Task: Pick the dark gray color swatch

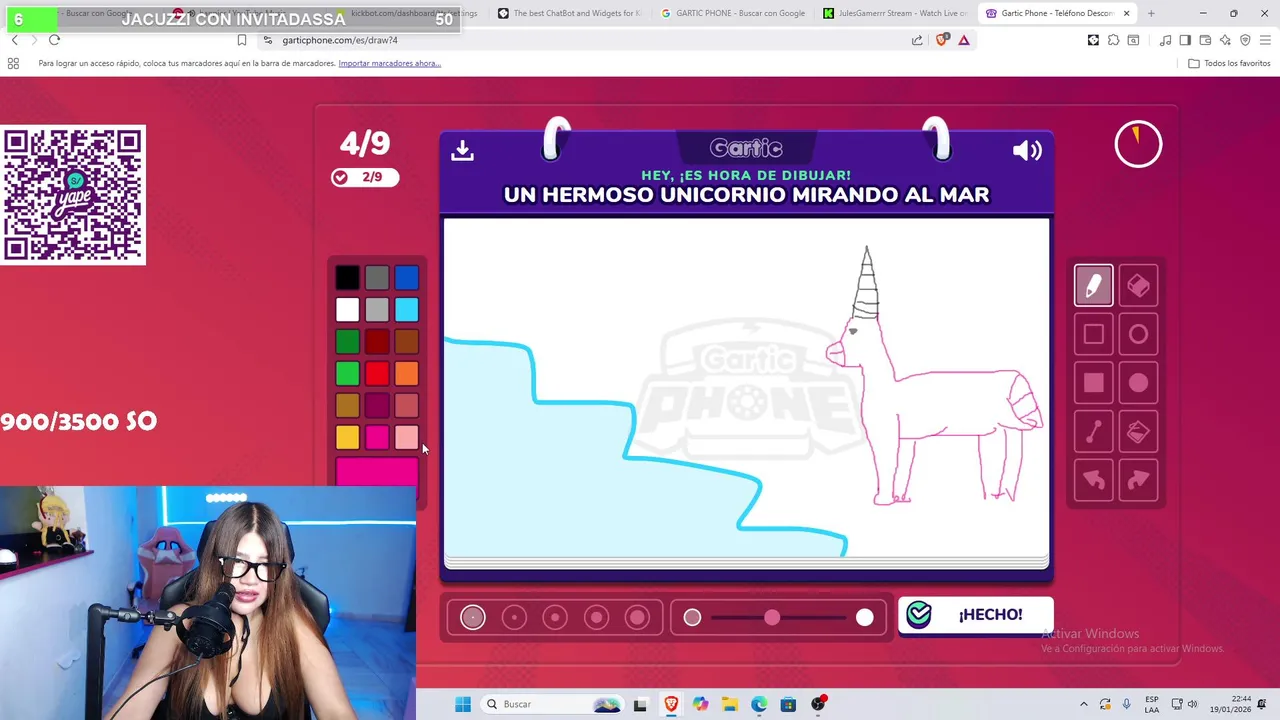Action: click(x=377, y=278)
